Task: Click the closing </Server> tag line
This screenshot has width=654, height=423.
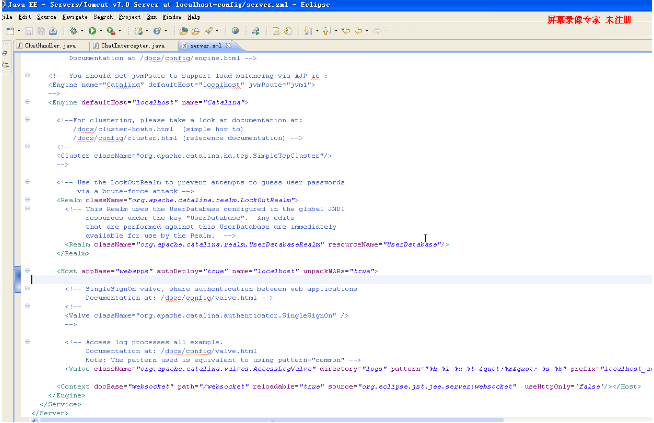Action: pos(50,413)
